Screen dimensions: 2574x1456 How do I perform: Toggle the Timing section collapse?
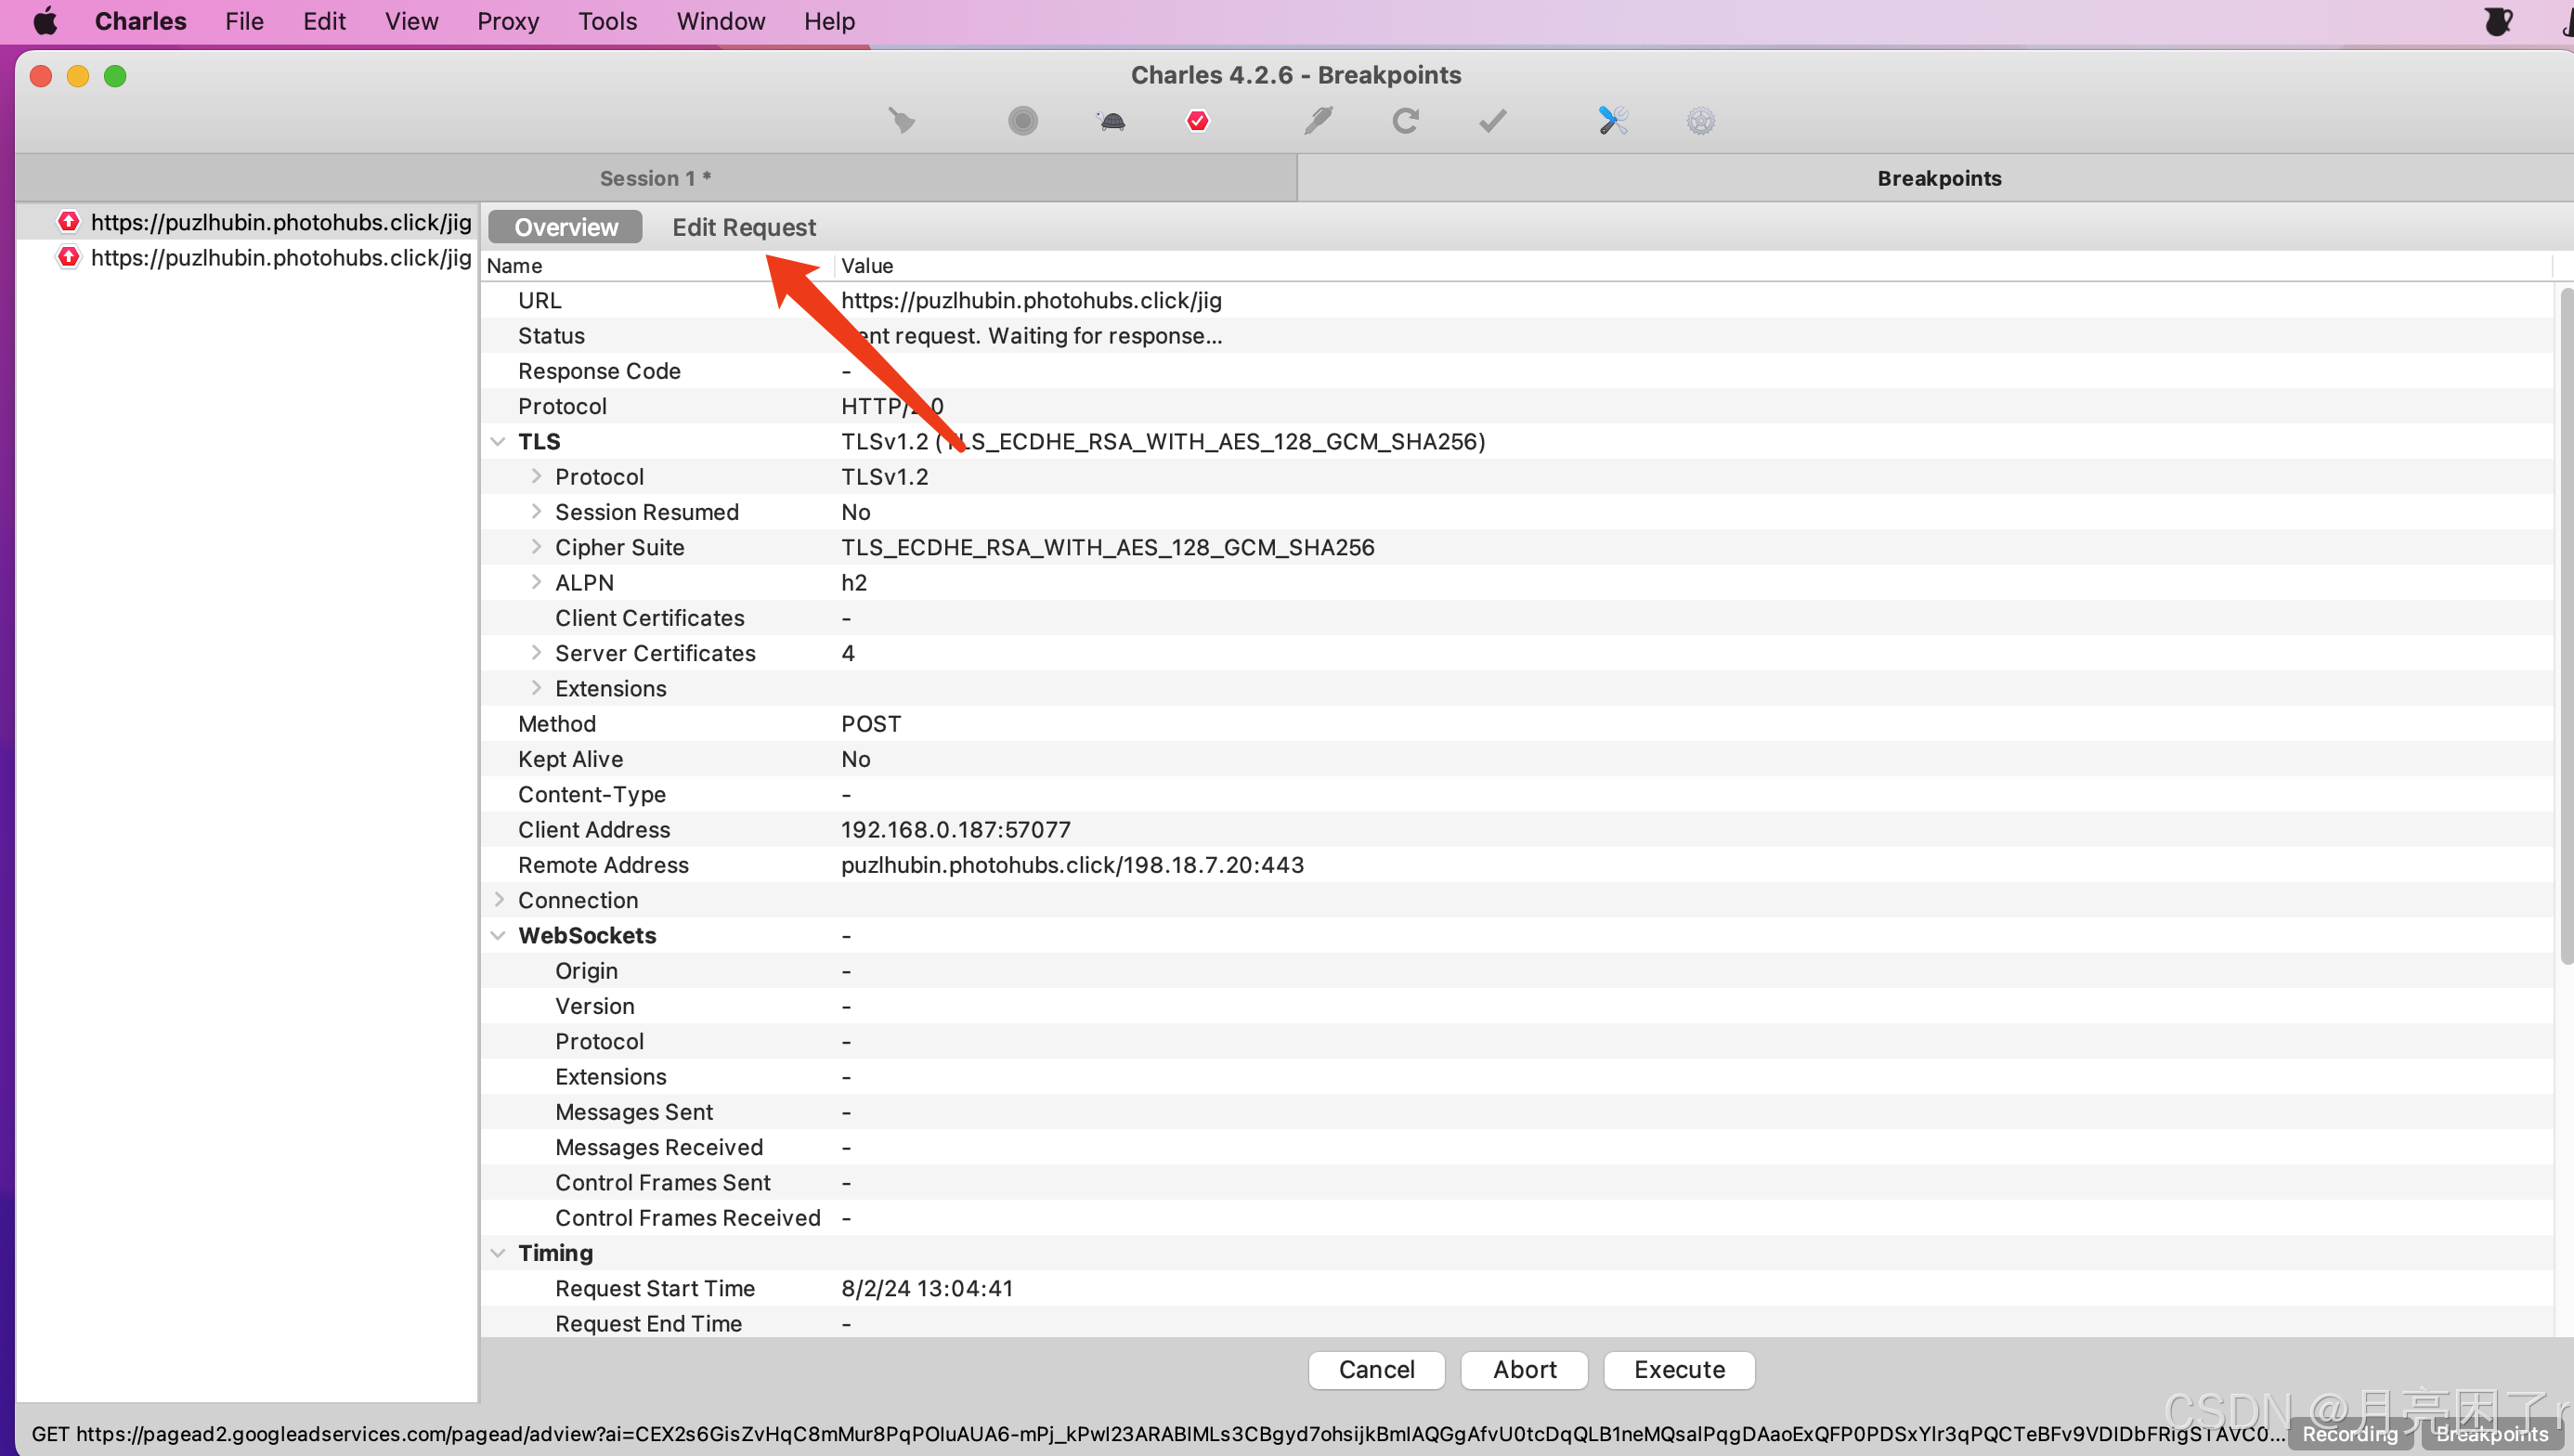(x=502, y=1253)
